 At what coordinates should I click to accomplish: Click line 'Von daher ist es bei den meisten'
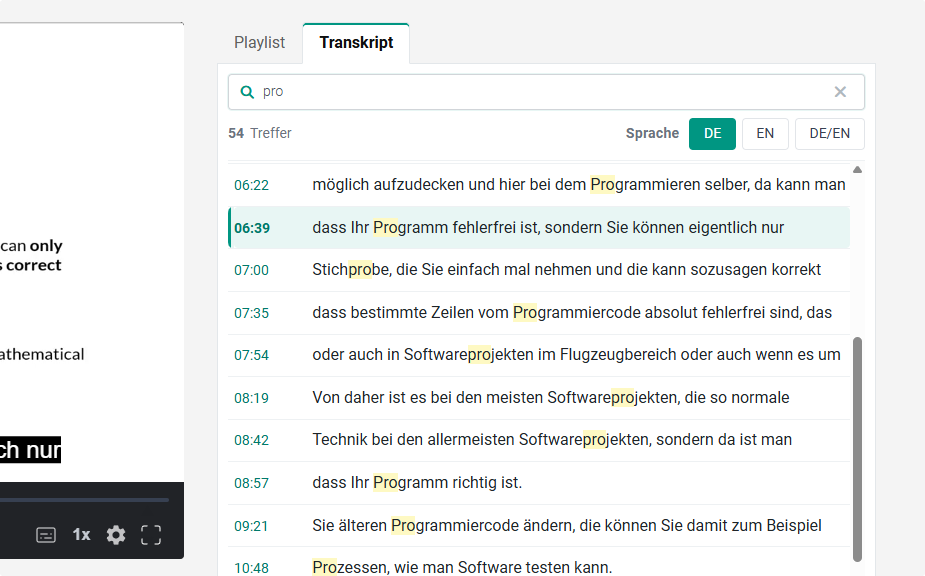click(550, 397)
